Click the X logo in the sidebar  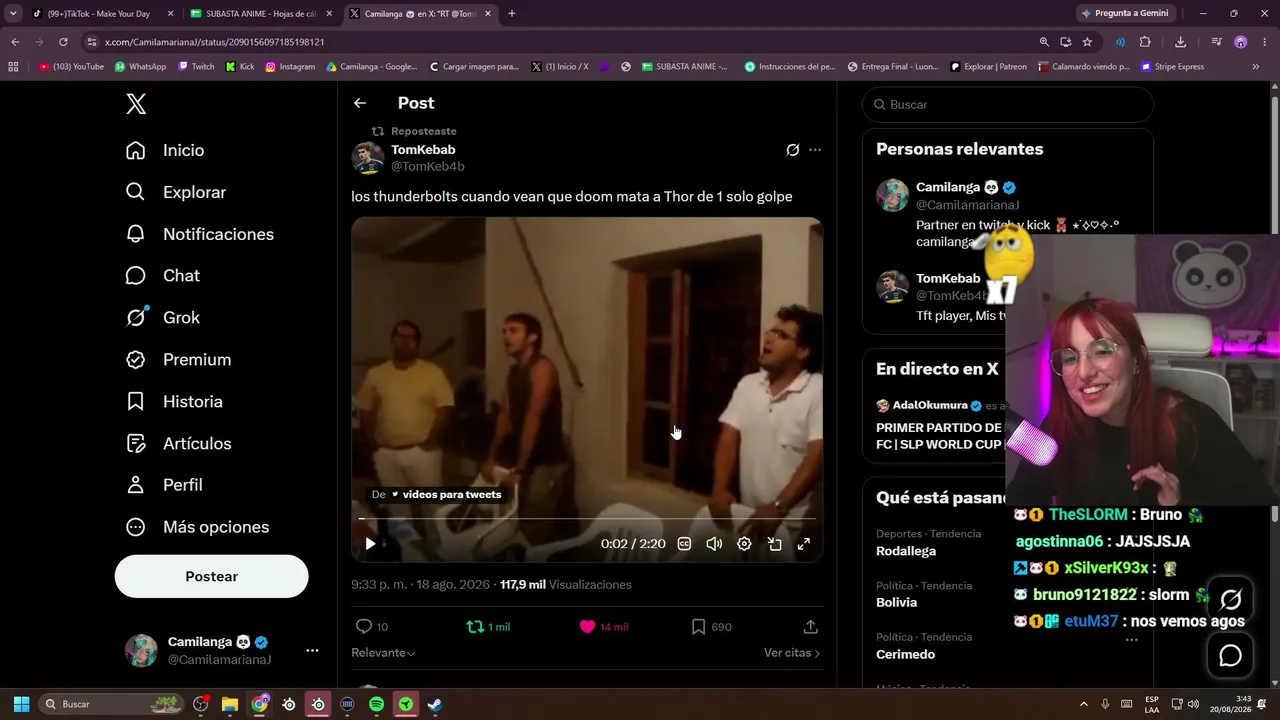tap(136, 104)
